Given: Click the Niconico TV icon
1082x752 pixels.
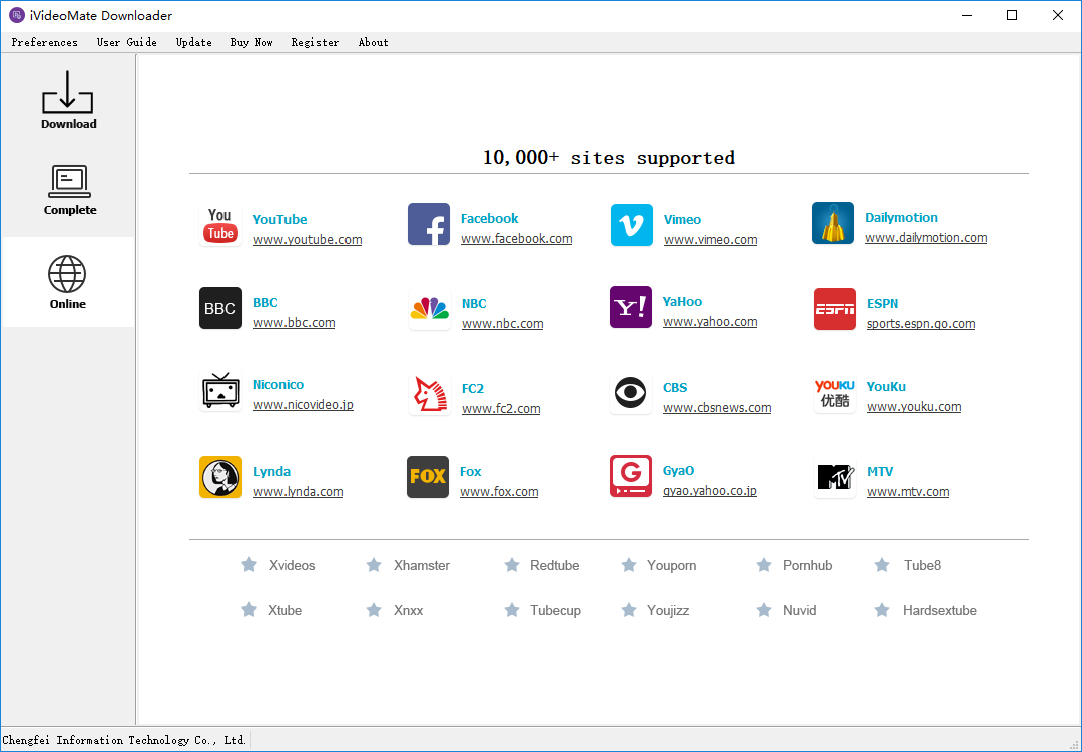Looking at the screenshot, I should click(220, 390).
